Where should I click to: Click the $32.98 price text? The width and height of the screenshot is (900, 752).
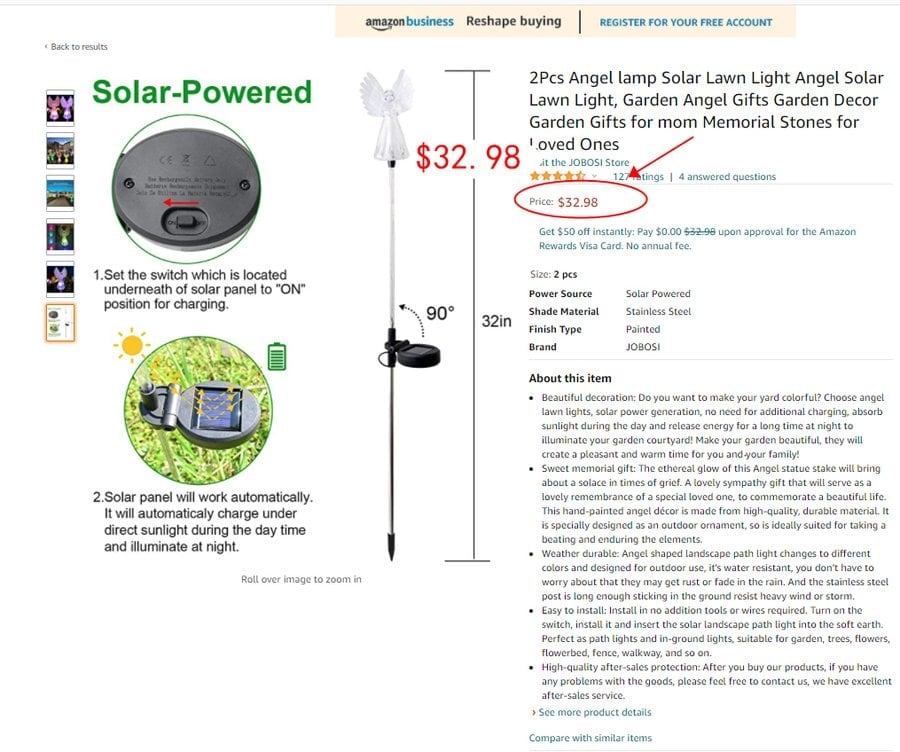(x=577, y=202)
